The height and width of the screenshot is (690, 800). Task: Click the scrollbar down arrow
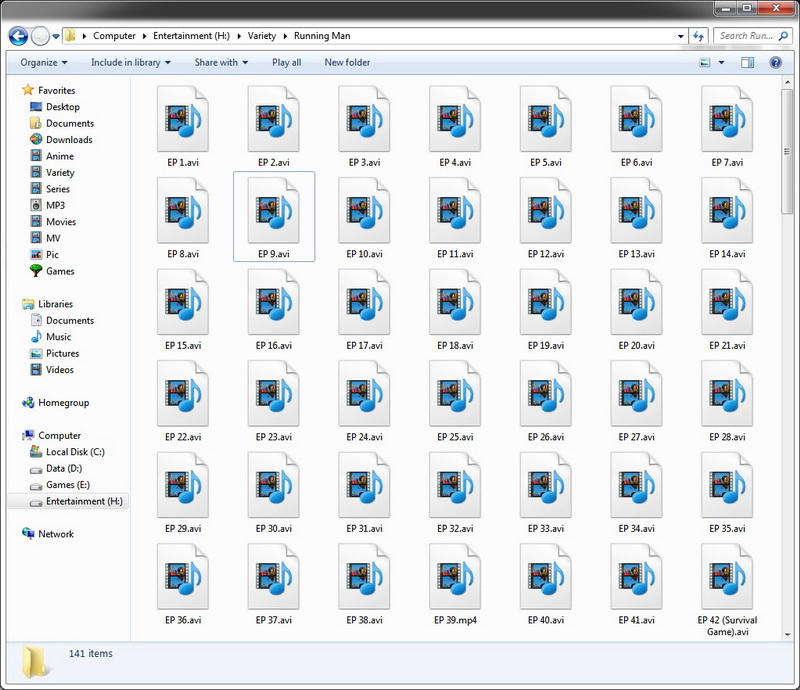coord(787,634)
